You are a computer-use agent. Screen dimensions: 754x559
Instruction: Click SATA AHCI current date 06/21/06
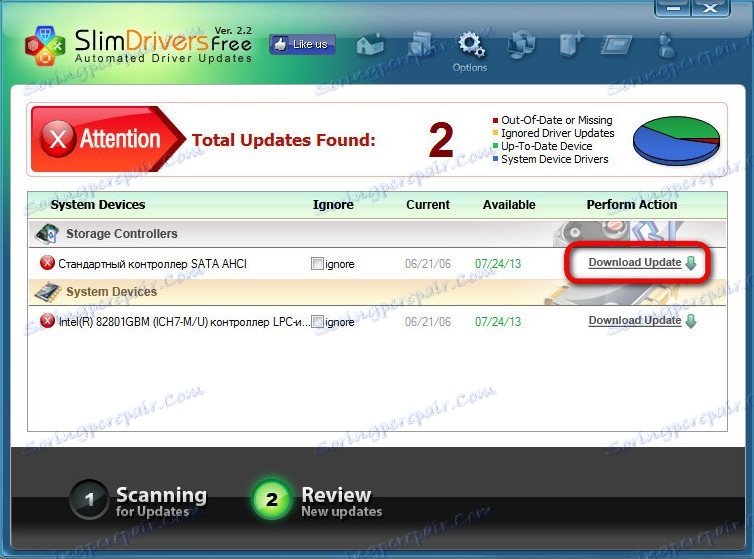(x=428, y=264)
